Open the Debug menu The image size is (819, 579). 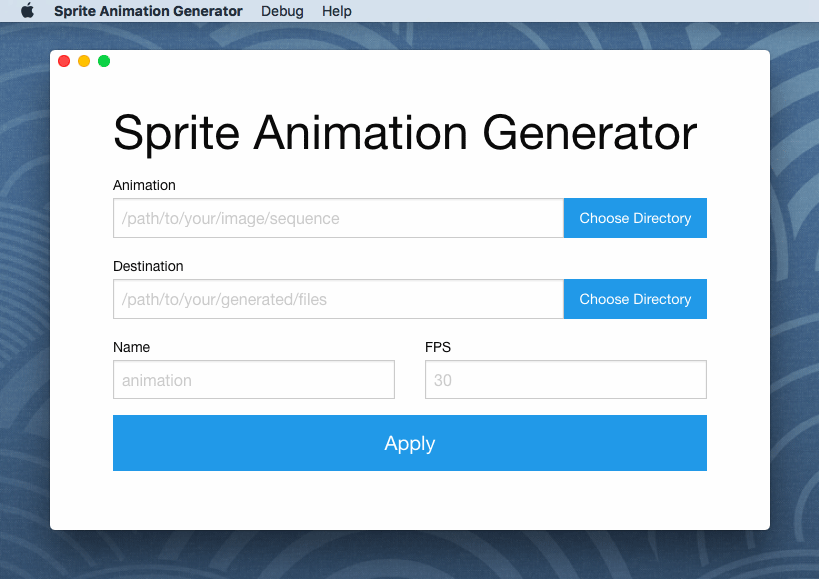pyautogui.click(x=282, y=11)
